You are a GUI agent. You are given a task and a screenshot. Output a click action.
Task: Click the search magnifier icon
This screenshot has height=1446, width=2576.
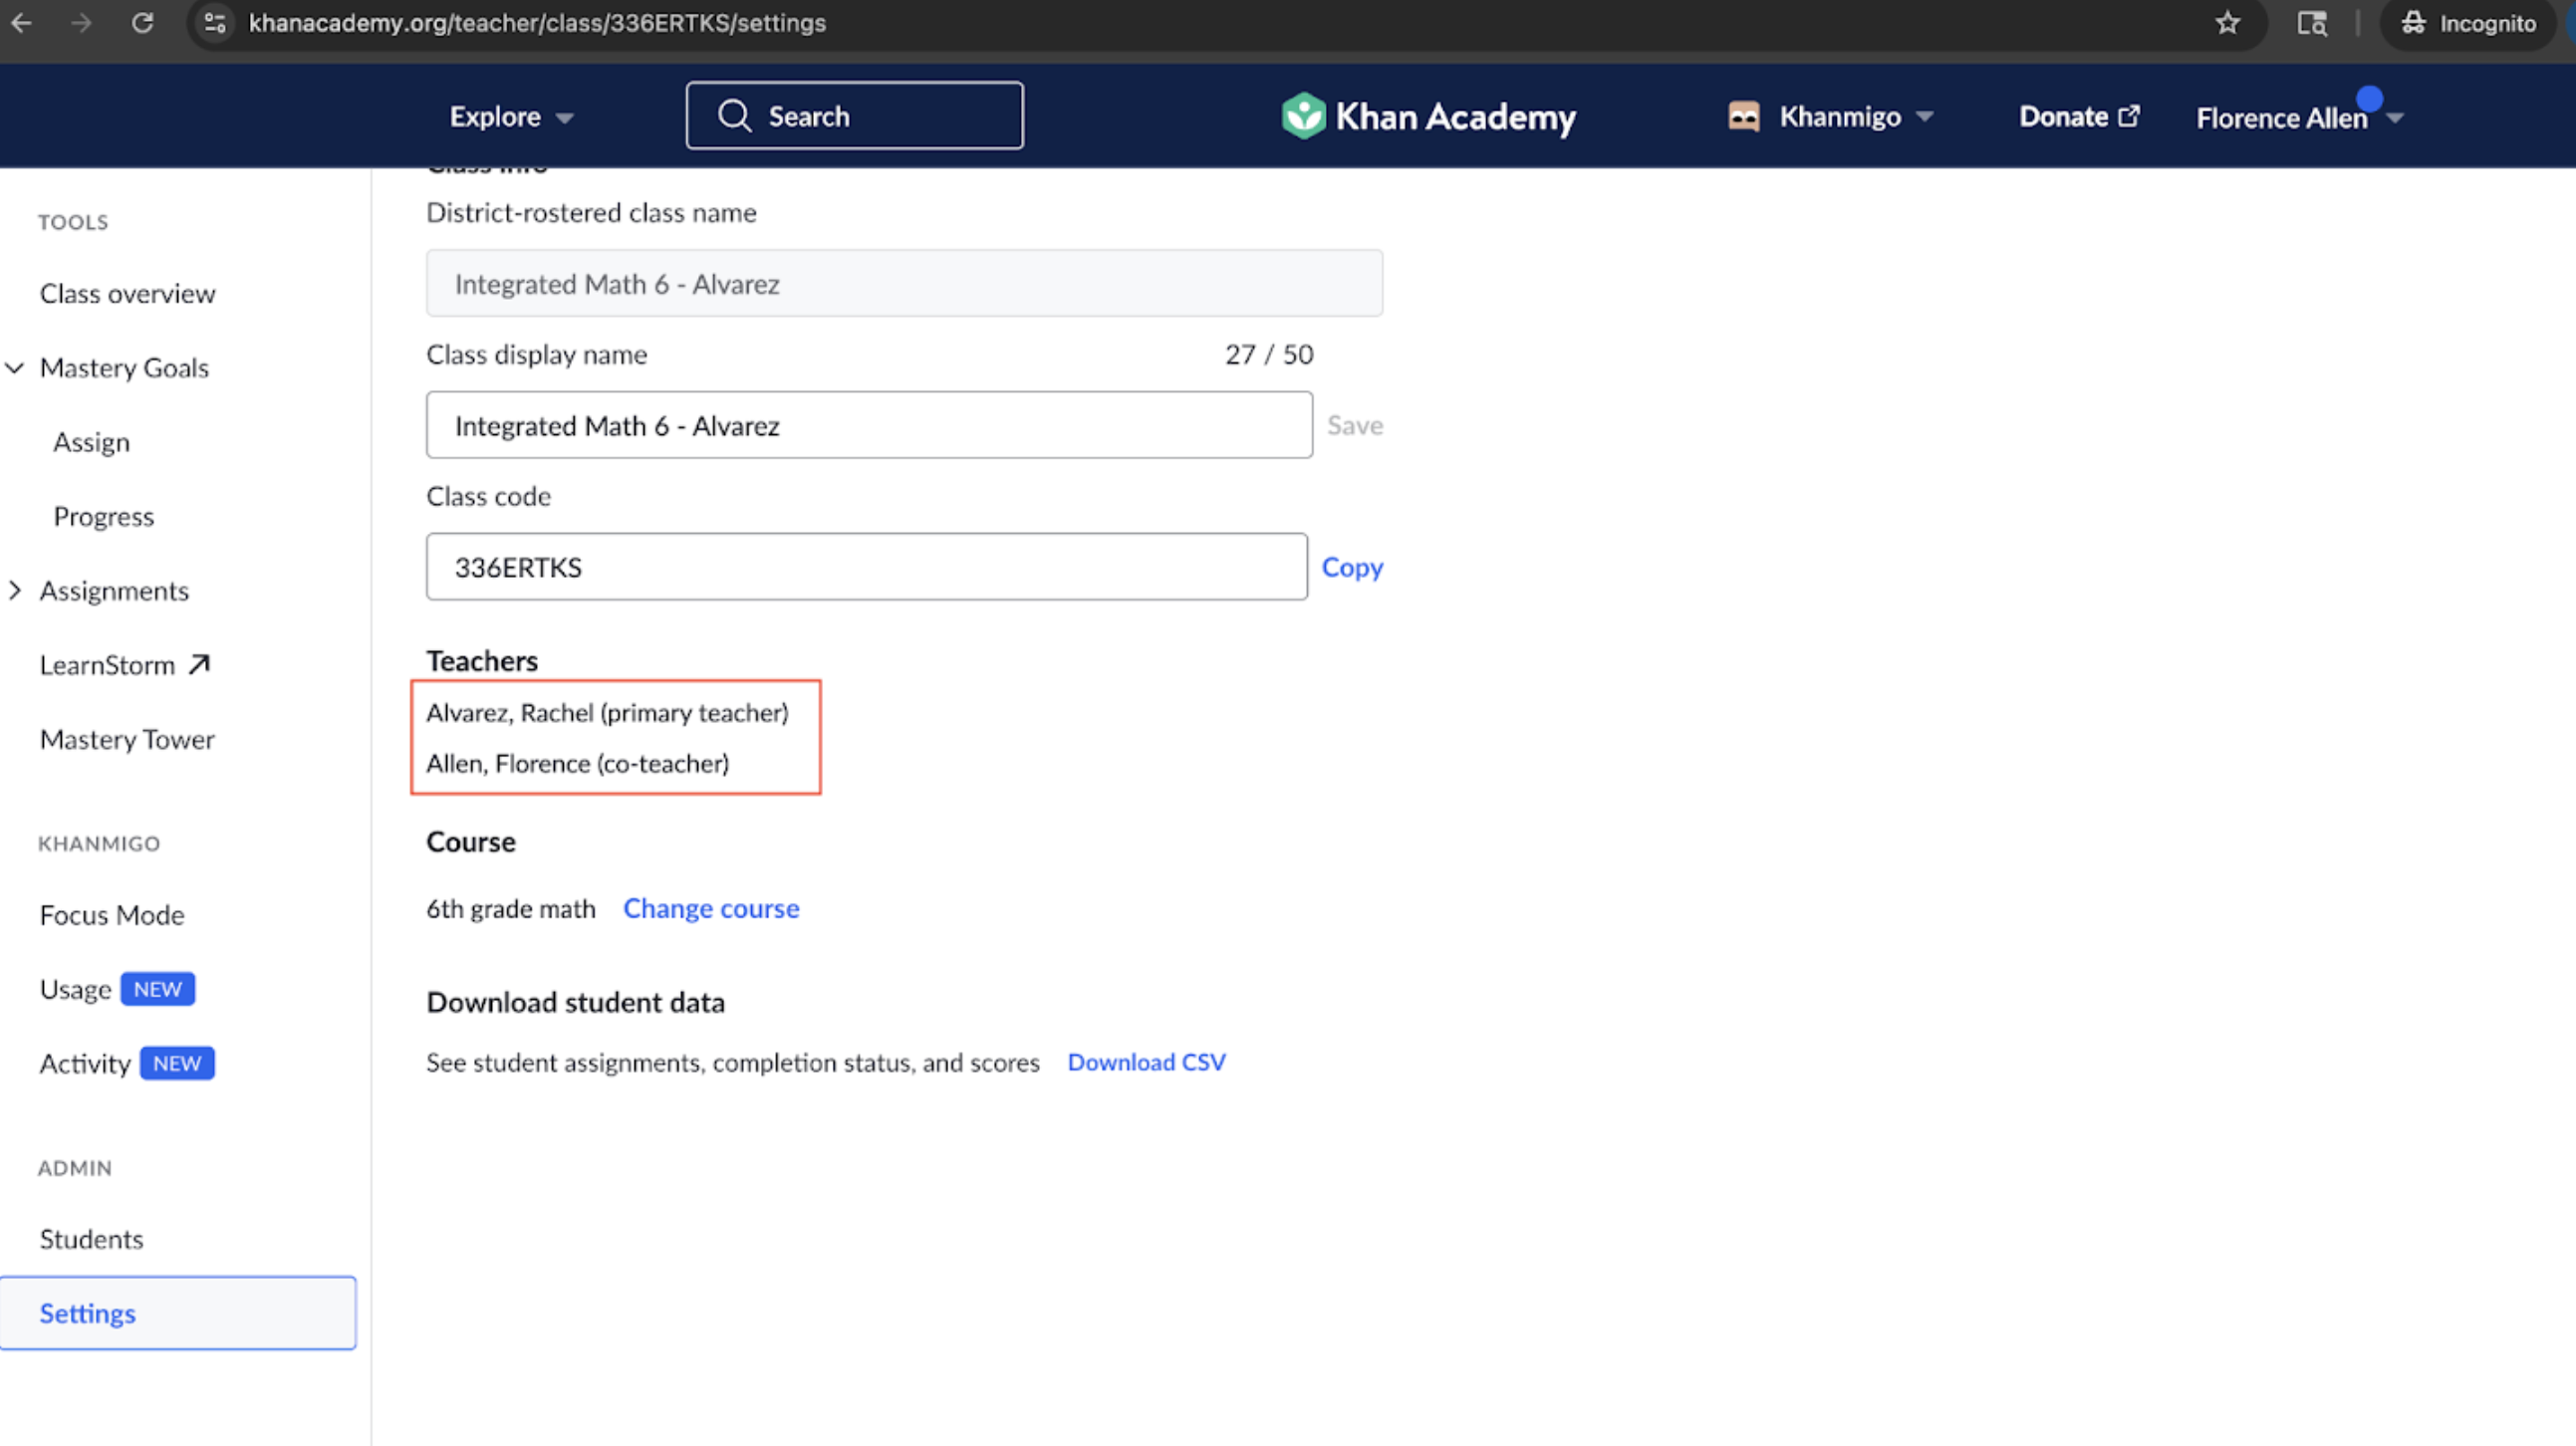click(735, 115)
